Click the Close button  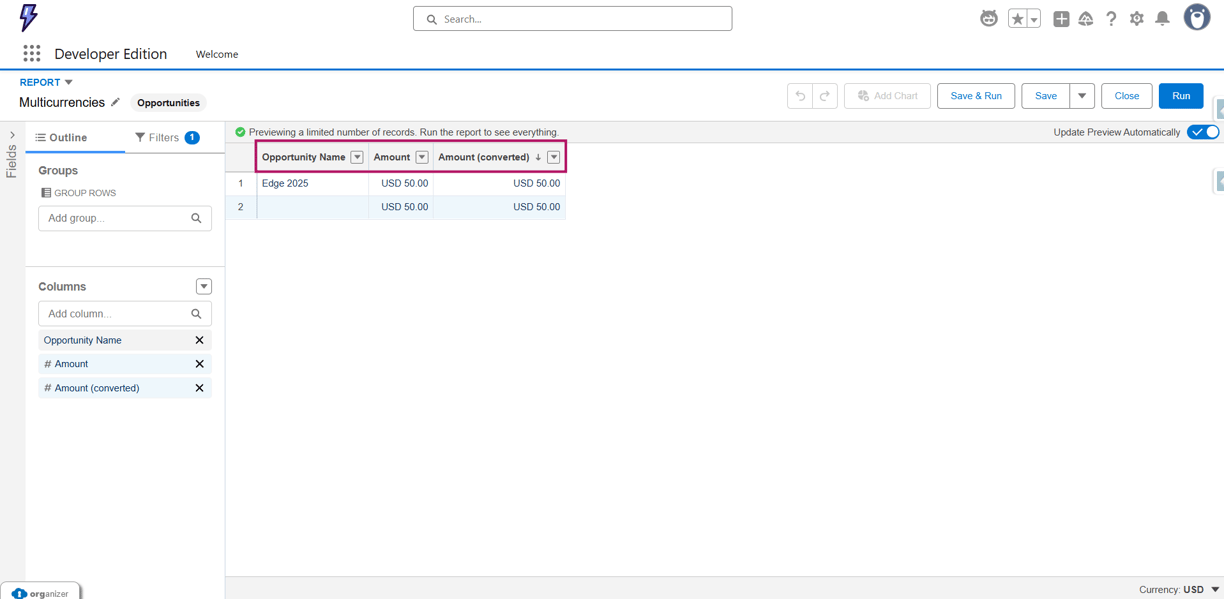[x=1127, y=96]
